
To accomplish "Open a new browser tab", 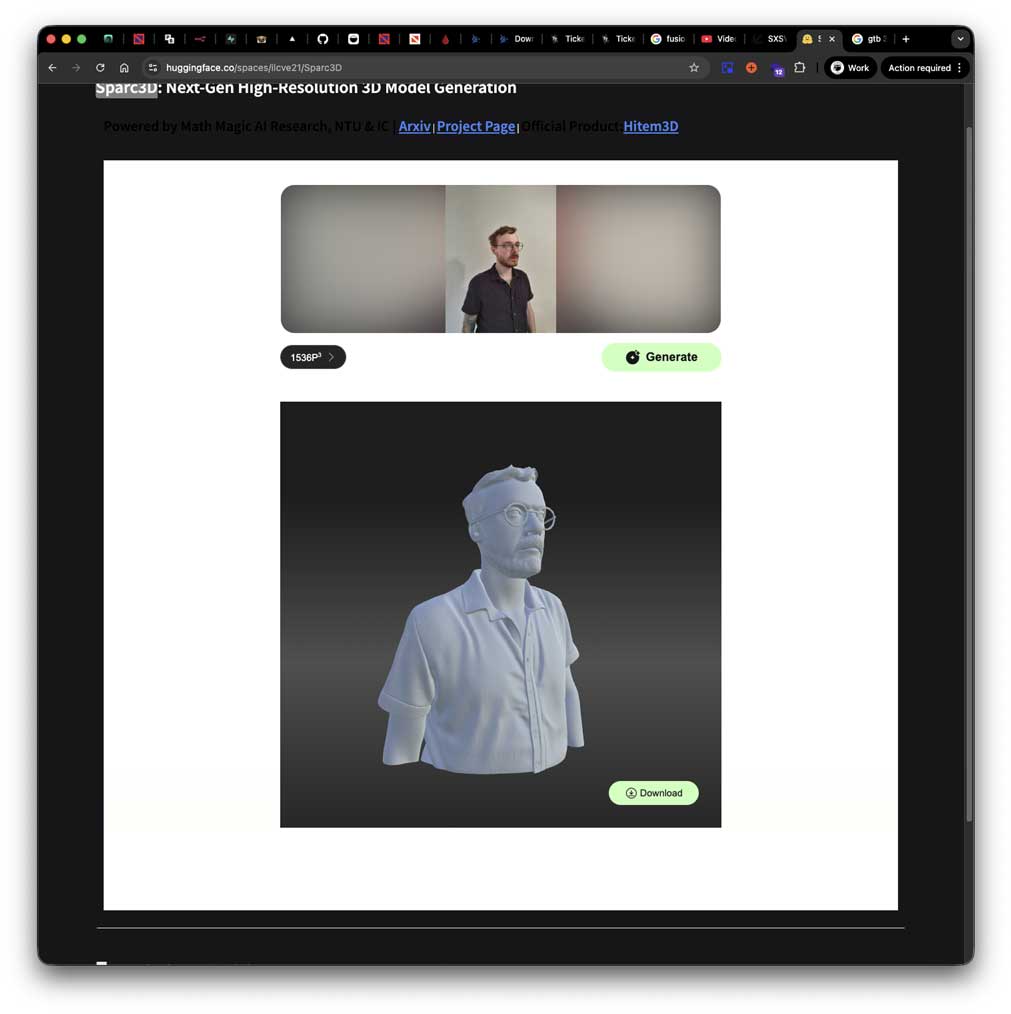I will point(906,39).
